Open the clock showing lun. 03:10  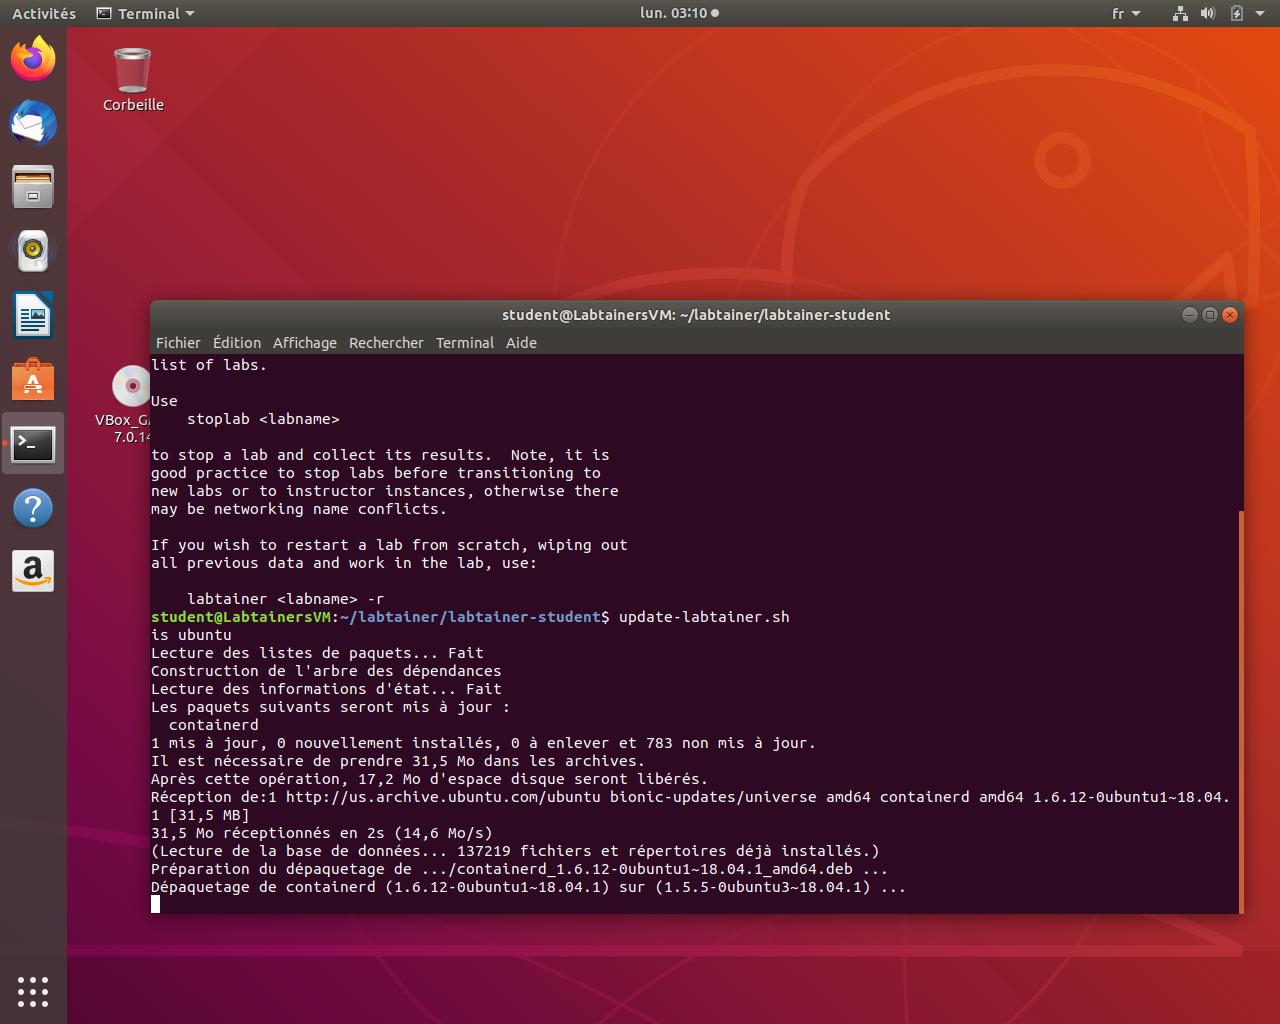(679, 14)
